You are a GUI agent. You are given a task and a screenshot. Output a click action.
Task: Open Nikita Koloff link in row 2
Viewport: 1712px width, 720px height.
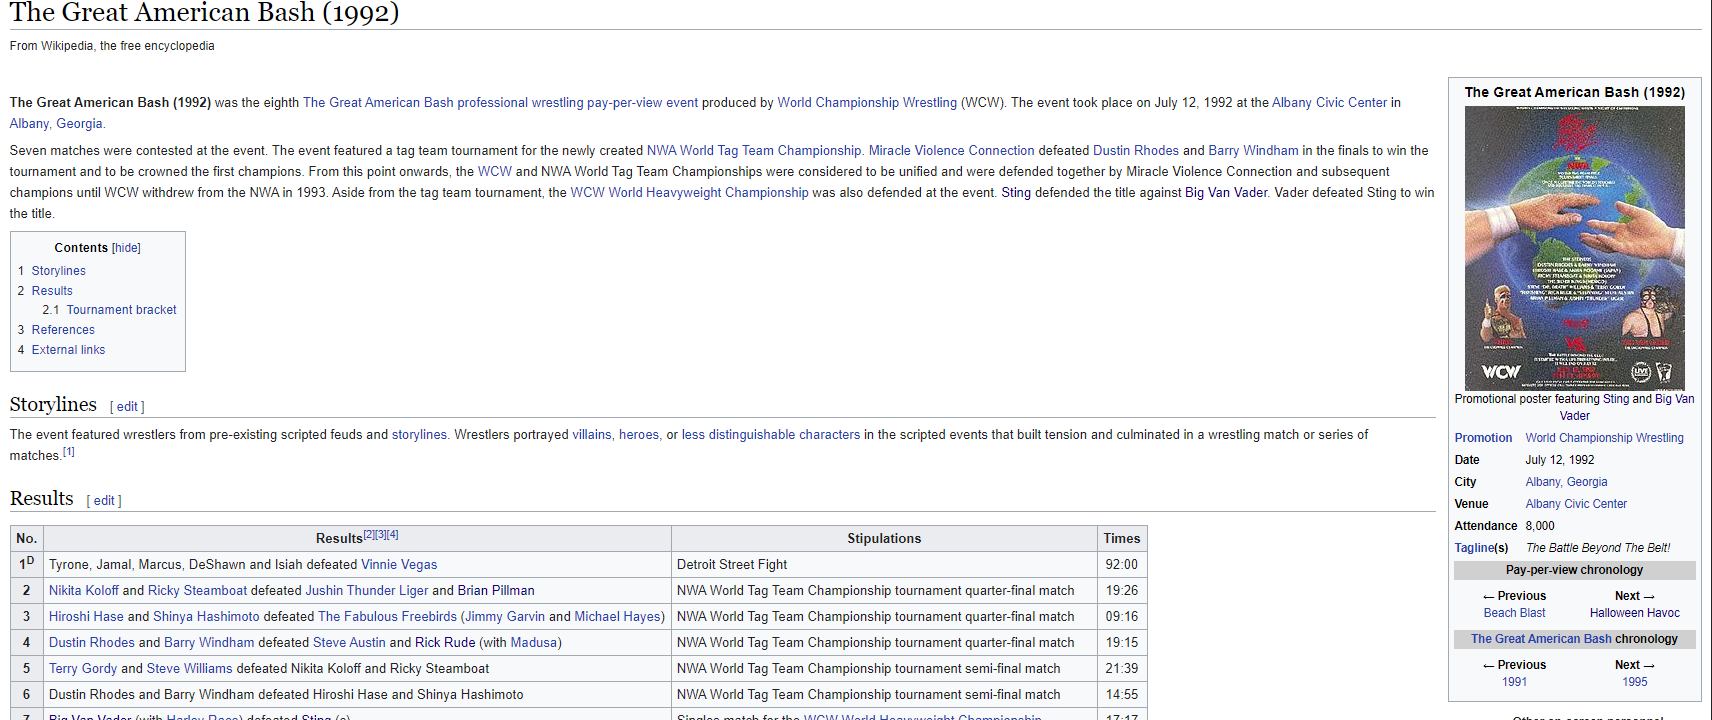click(x=84, y=591)
